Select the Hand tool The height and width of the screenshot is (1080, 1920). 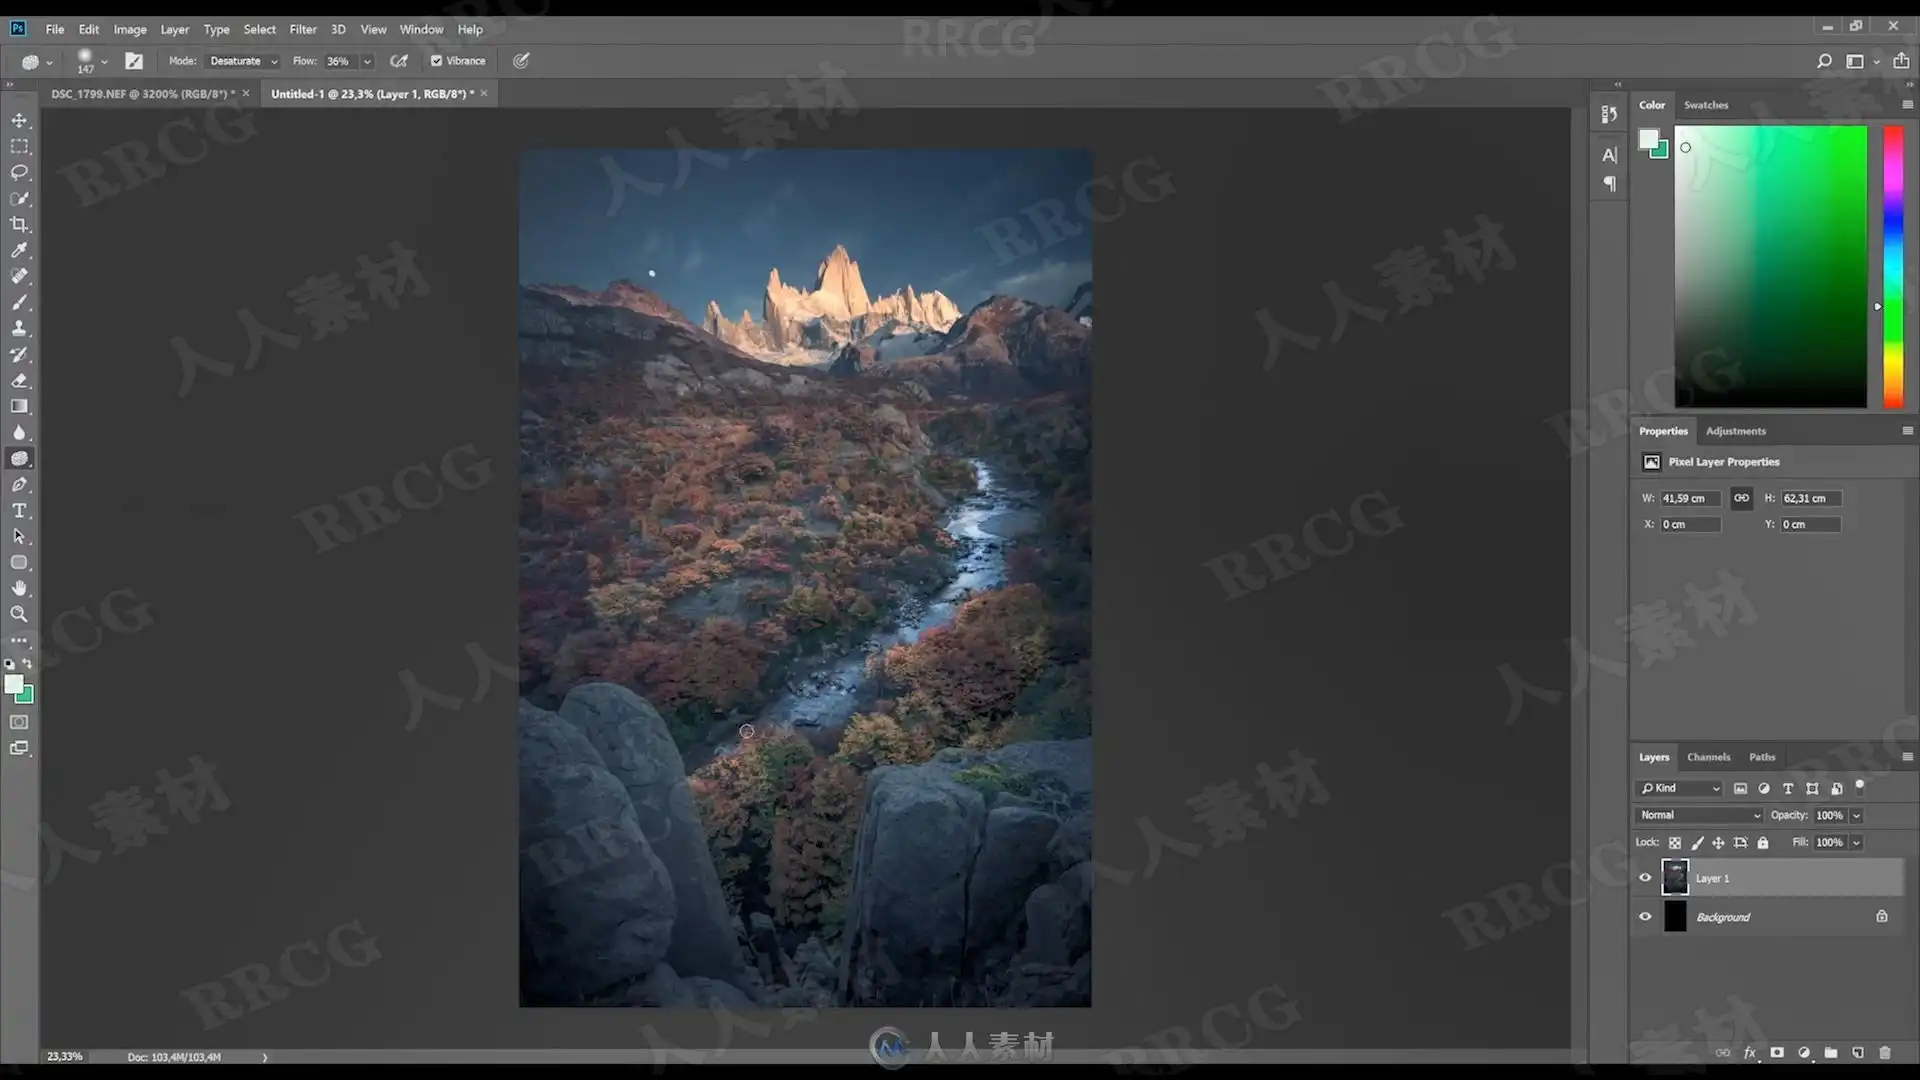pyautogui.click(x=19, y=588)
